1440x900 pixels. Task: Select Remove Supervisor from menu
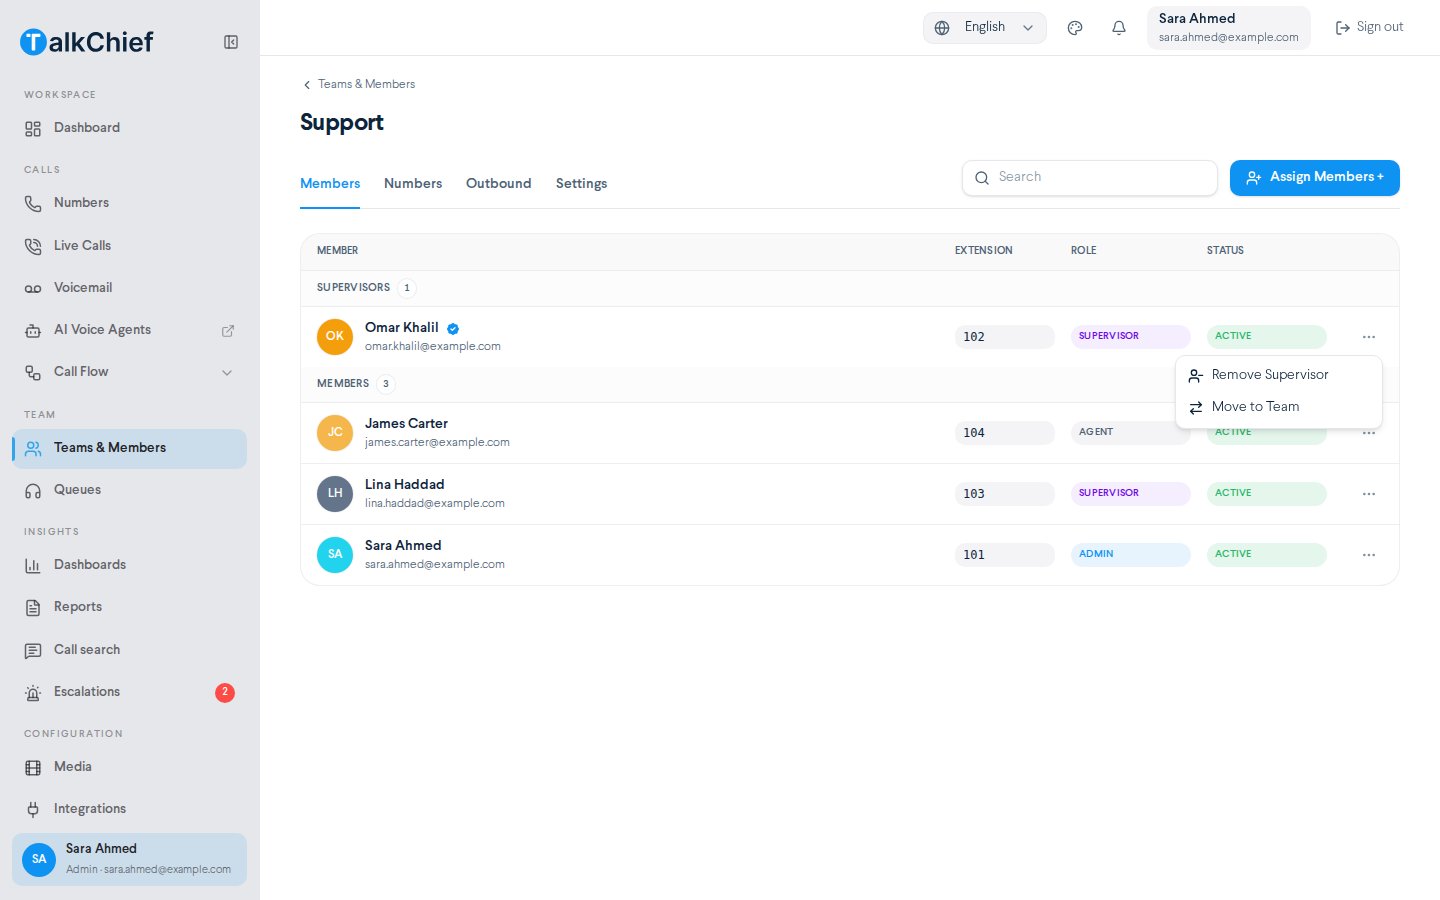(x=1279, y=375)
